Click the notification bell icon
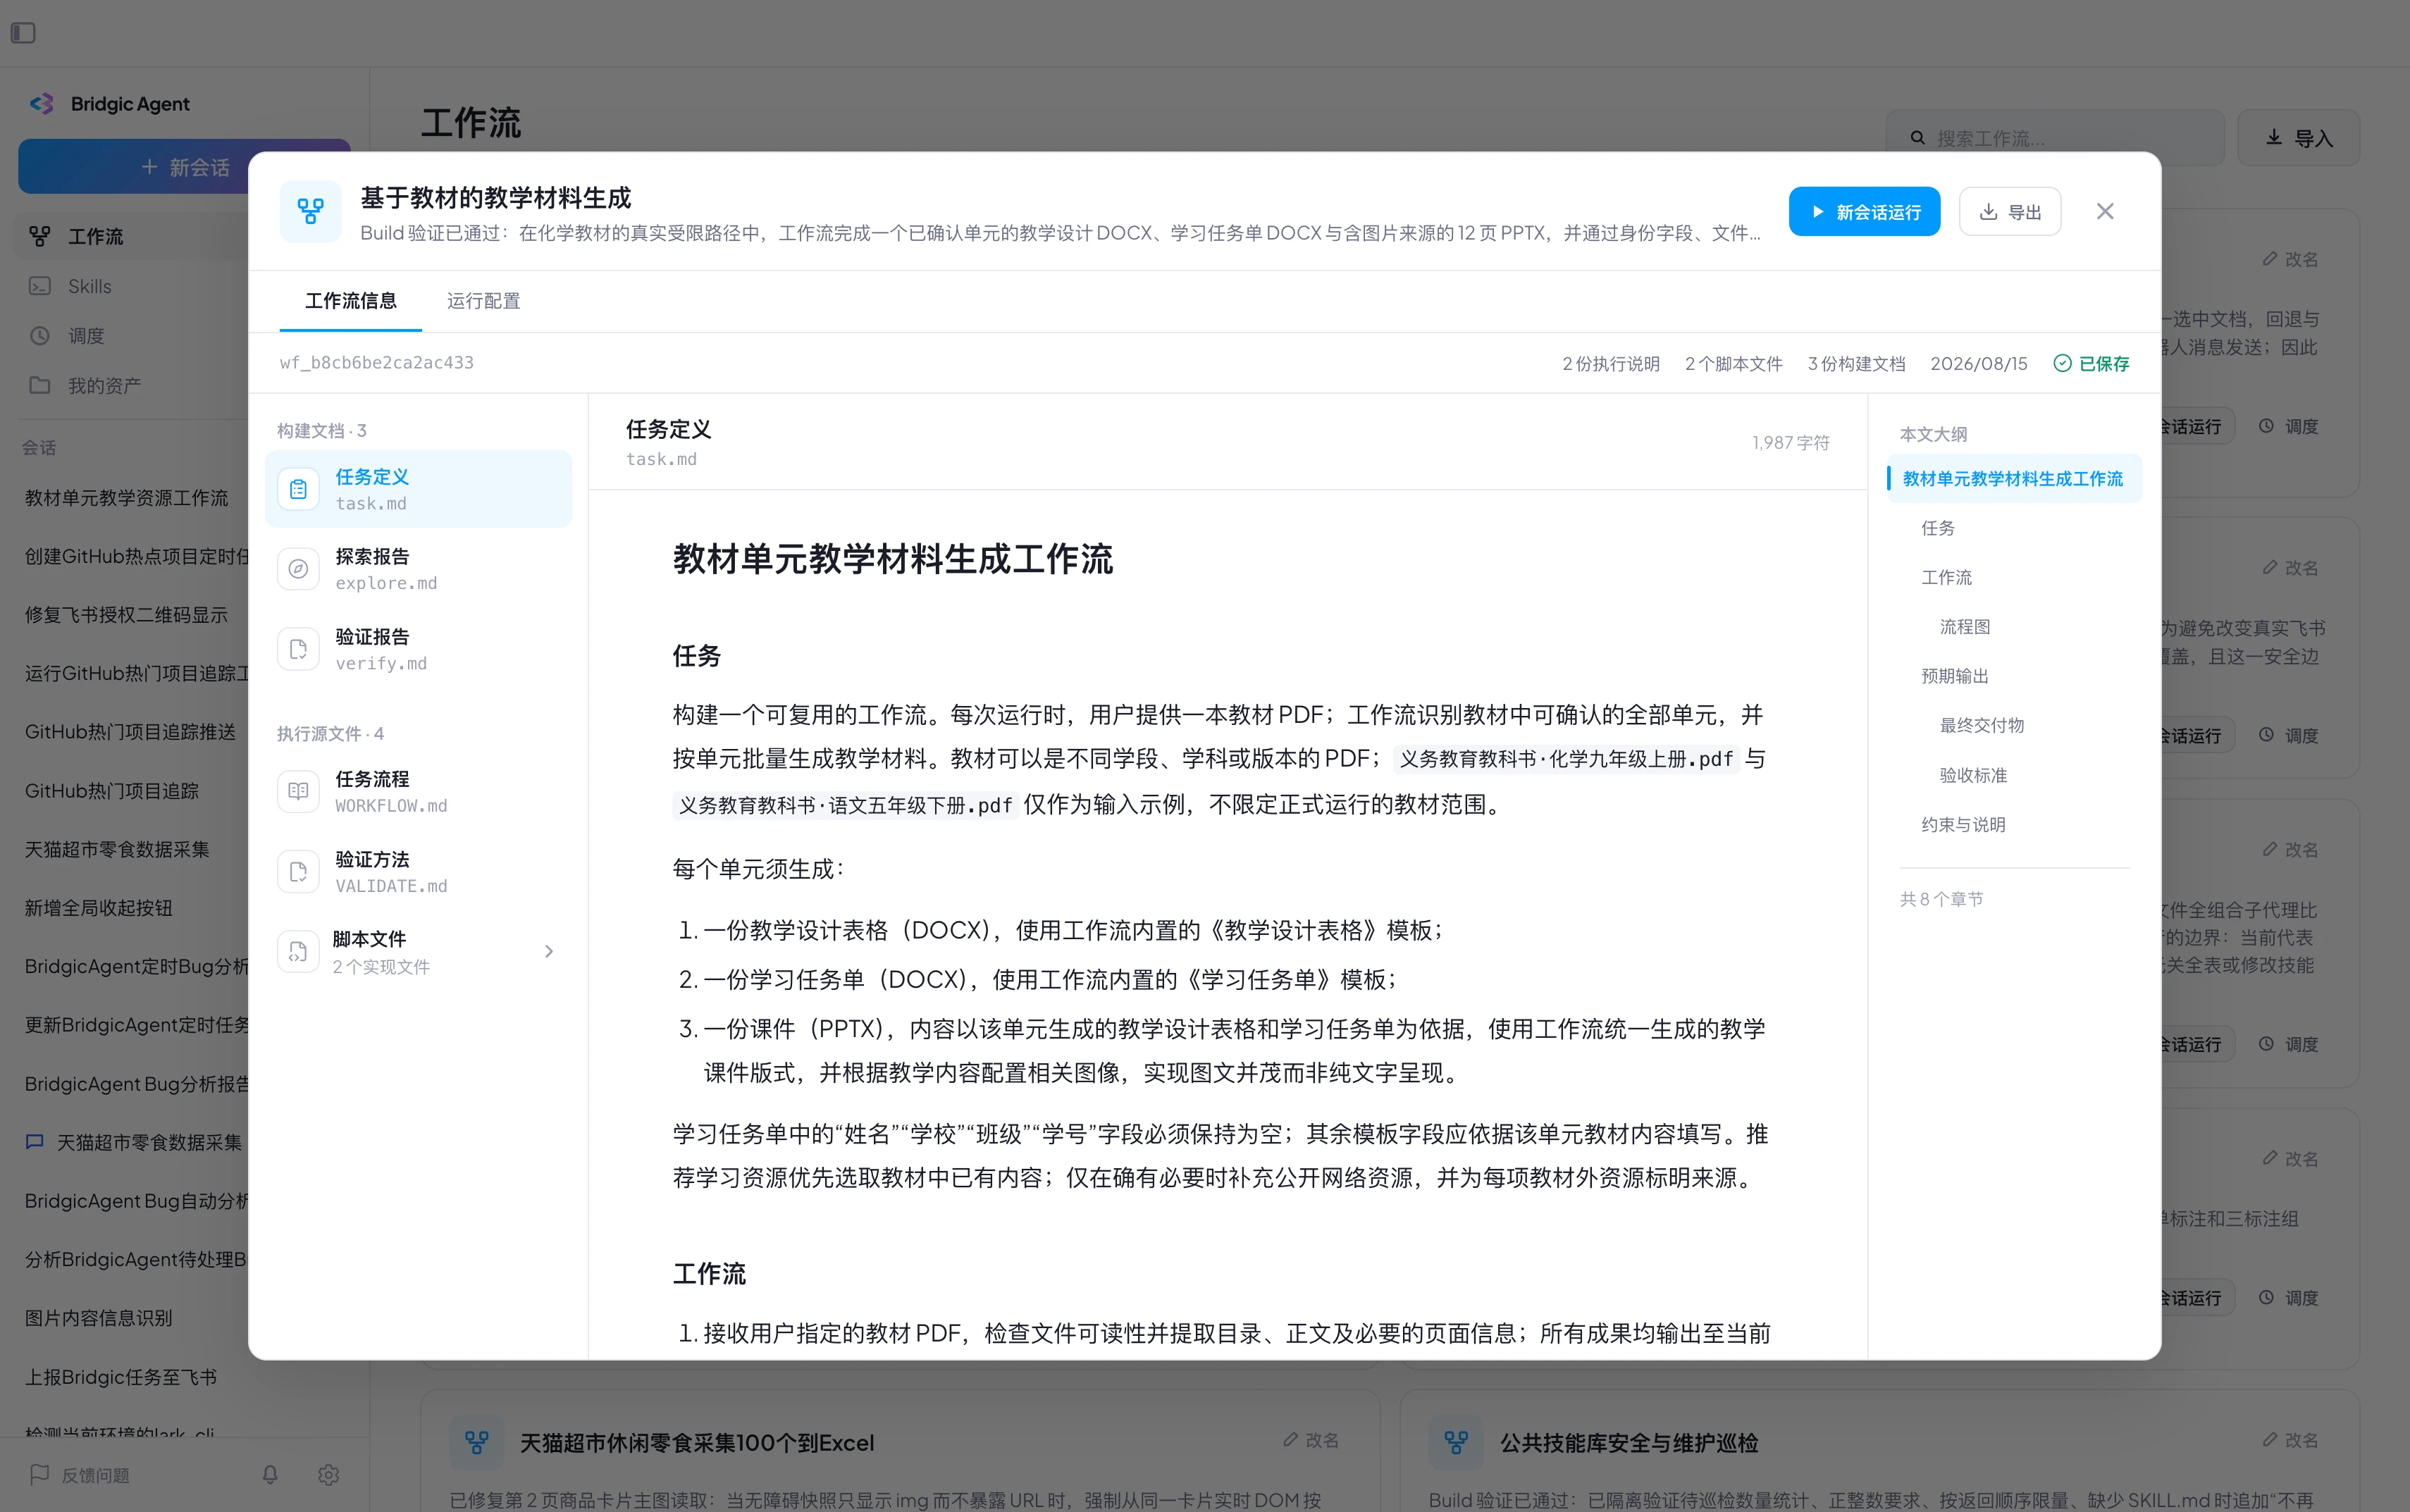2410x1512 pixels. click(x=270, y=1474)
